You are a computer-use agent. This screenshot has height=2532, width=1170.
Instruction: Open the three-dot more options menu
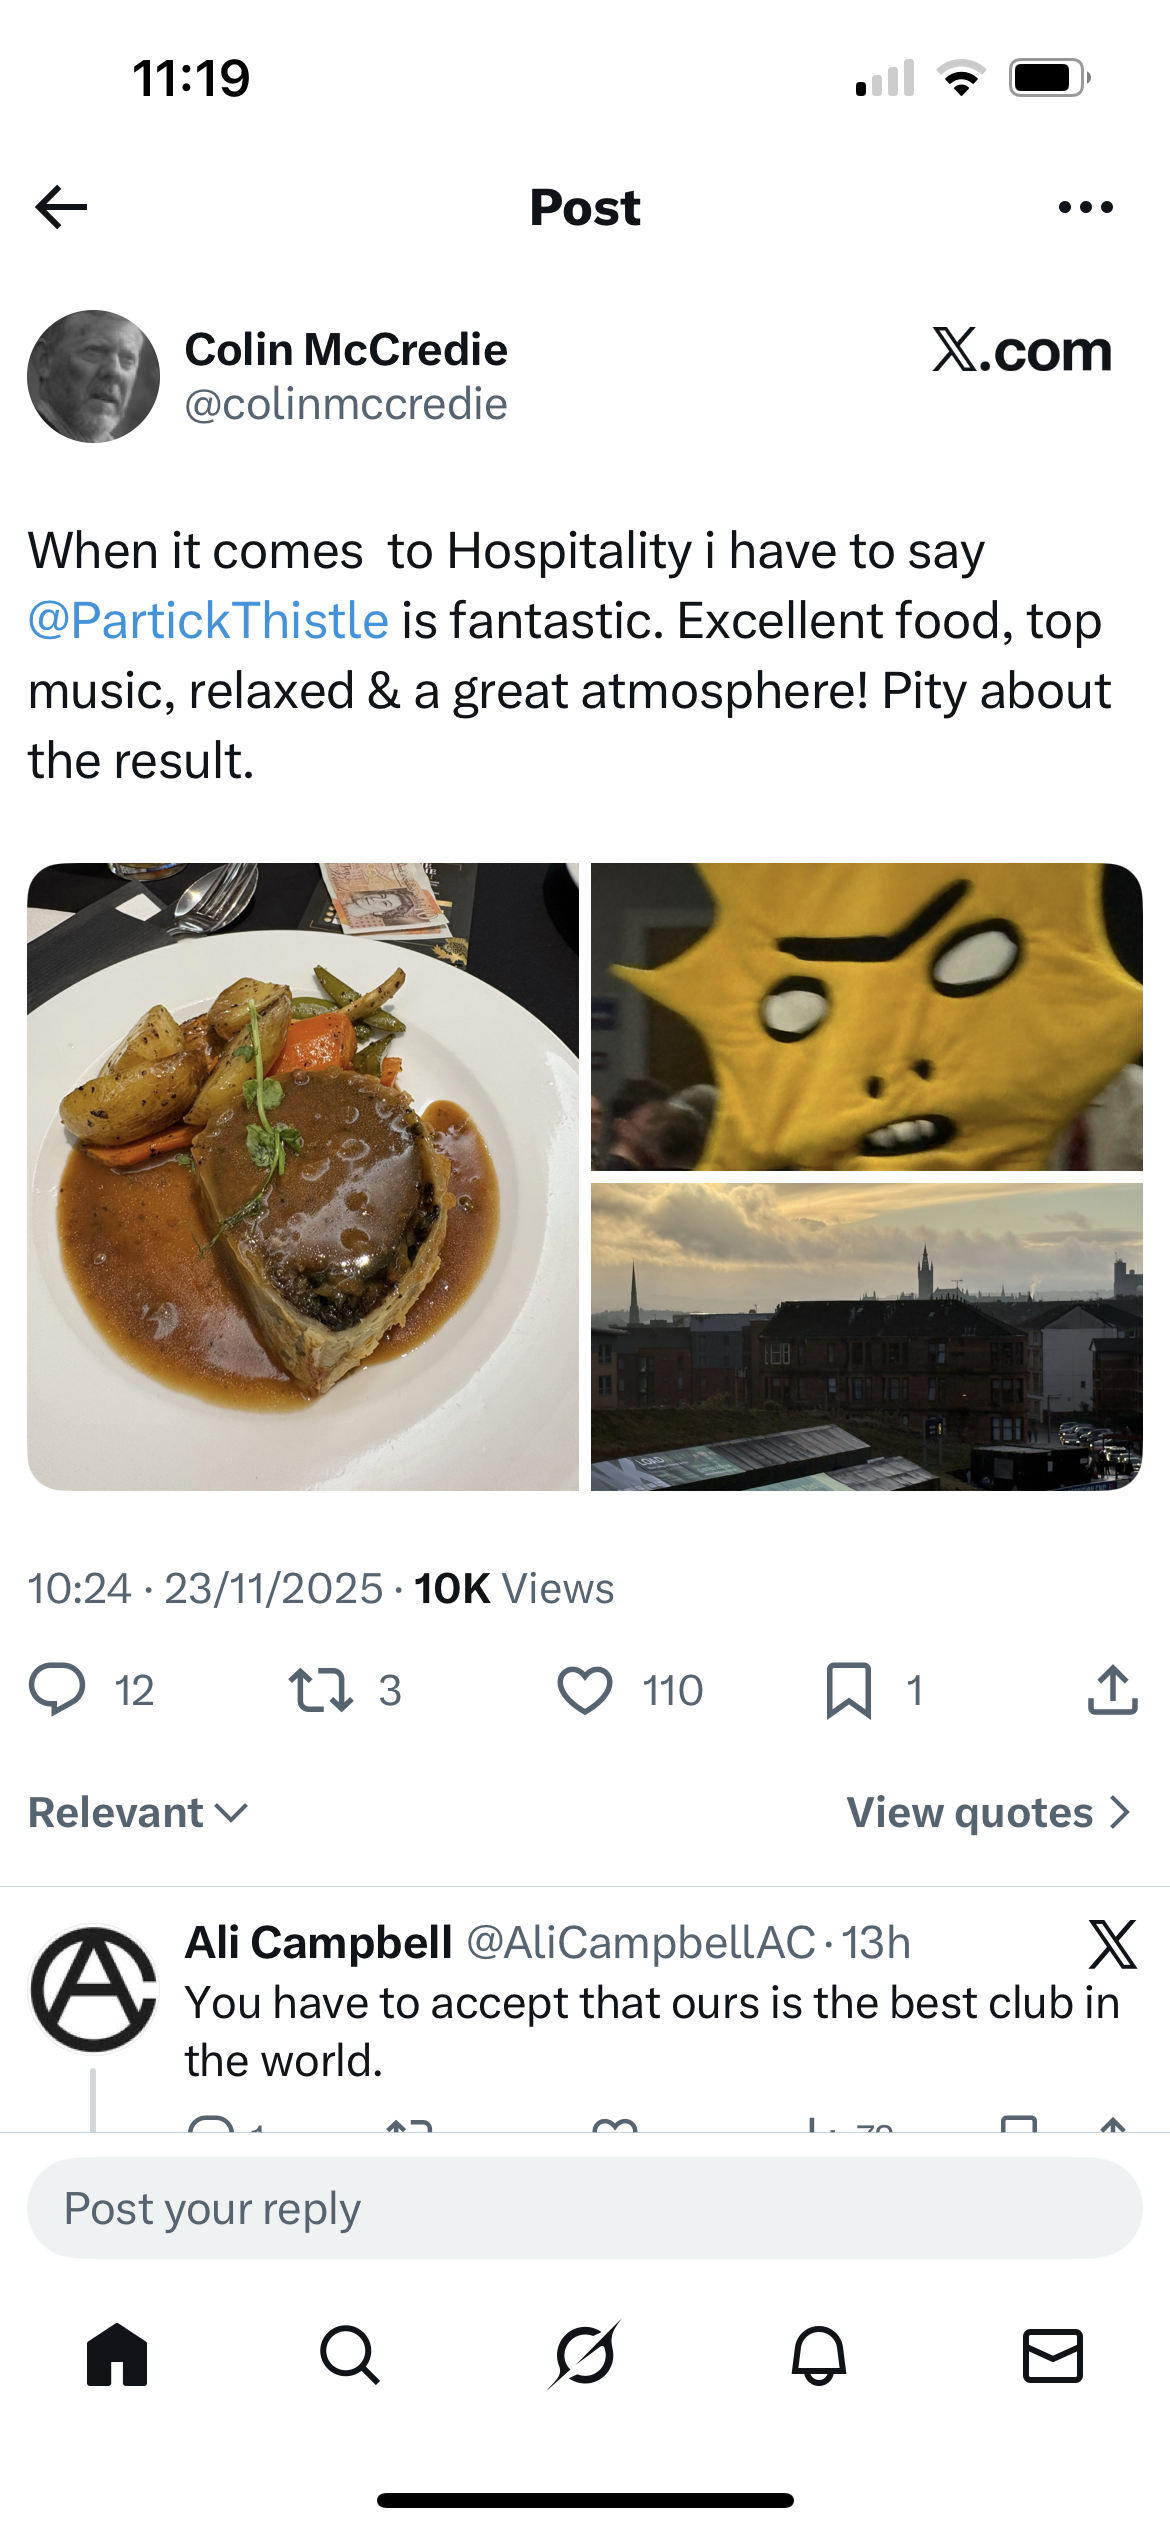[x=1085, y=207]
